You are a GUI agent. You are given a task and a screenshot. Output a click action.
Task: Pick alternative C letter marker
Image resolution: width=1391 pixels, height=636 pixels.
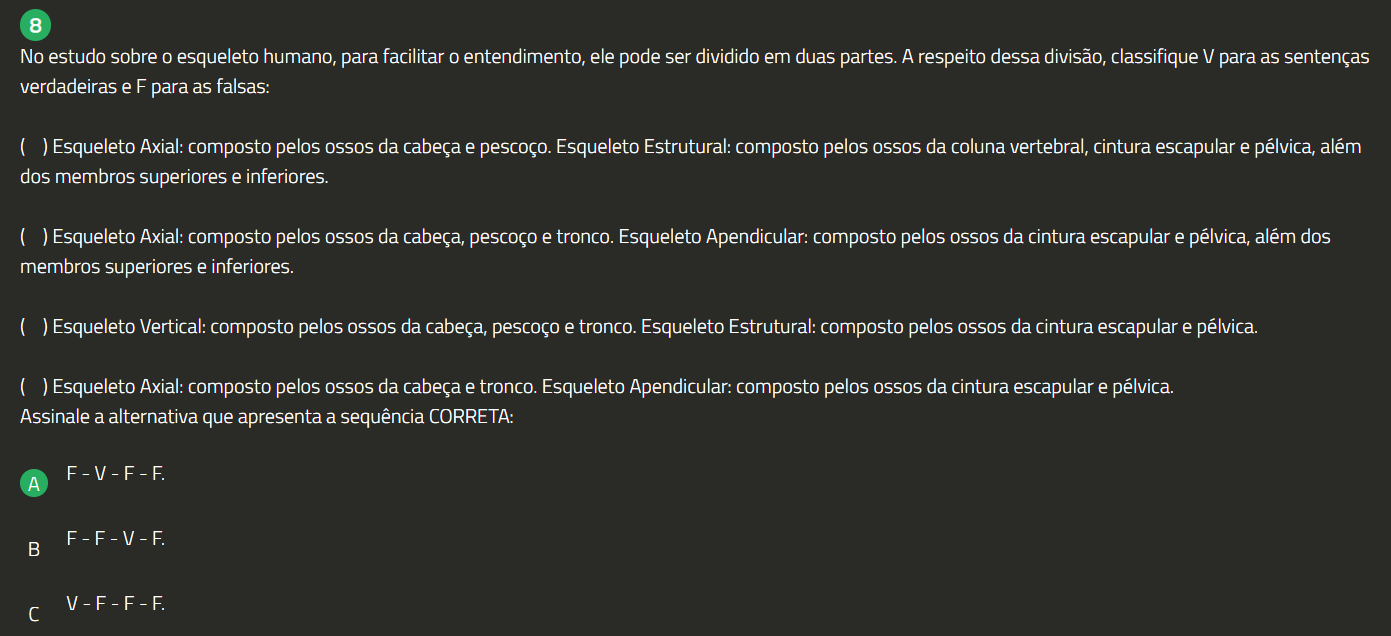click(34, 614)
